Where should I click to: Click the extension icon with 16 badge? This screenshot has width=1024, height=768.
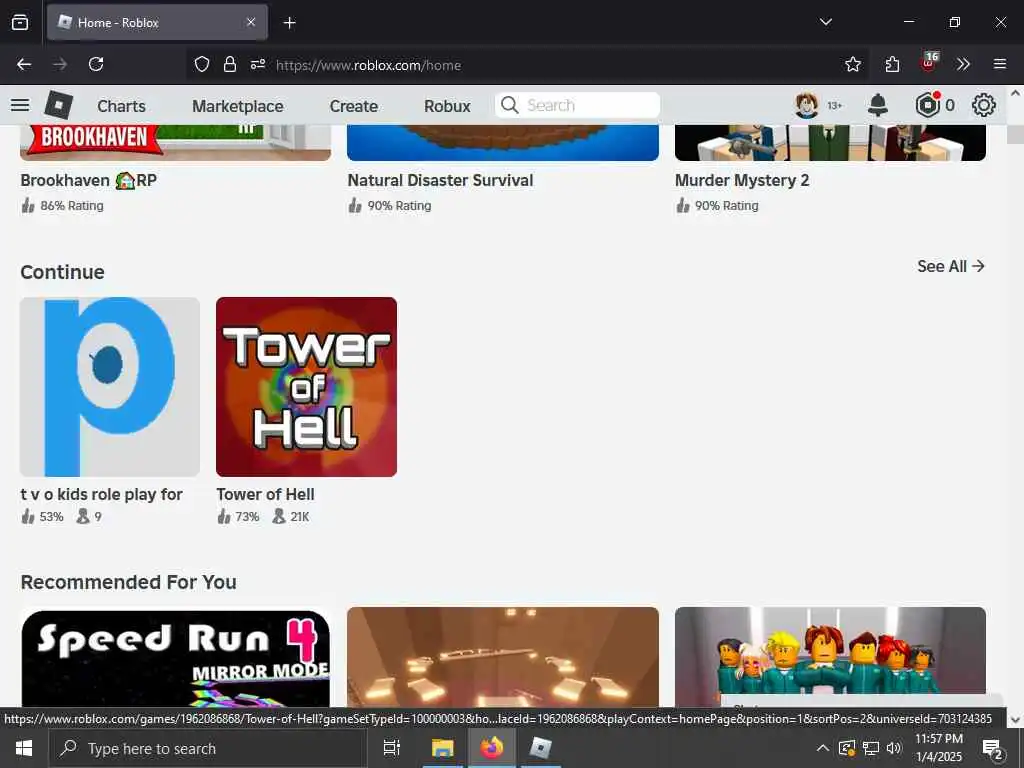click(x=929, y=62)
